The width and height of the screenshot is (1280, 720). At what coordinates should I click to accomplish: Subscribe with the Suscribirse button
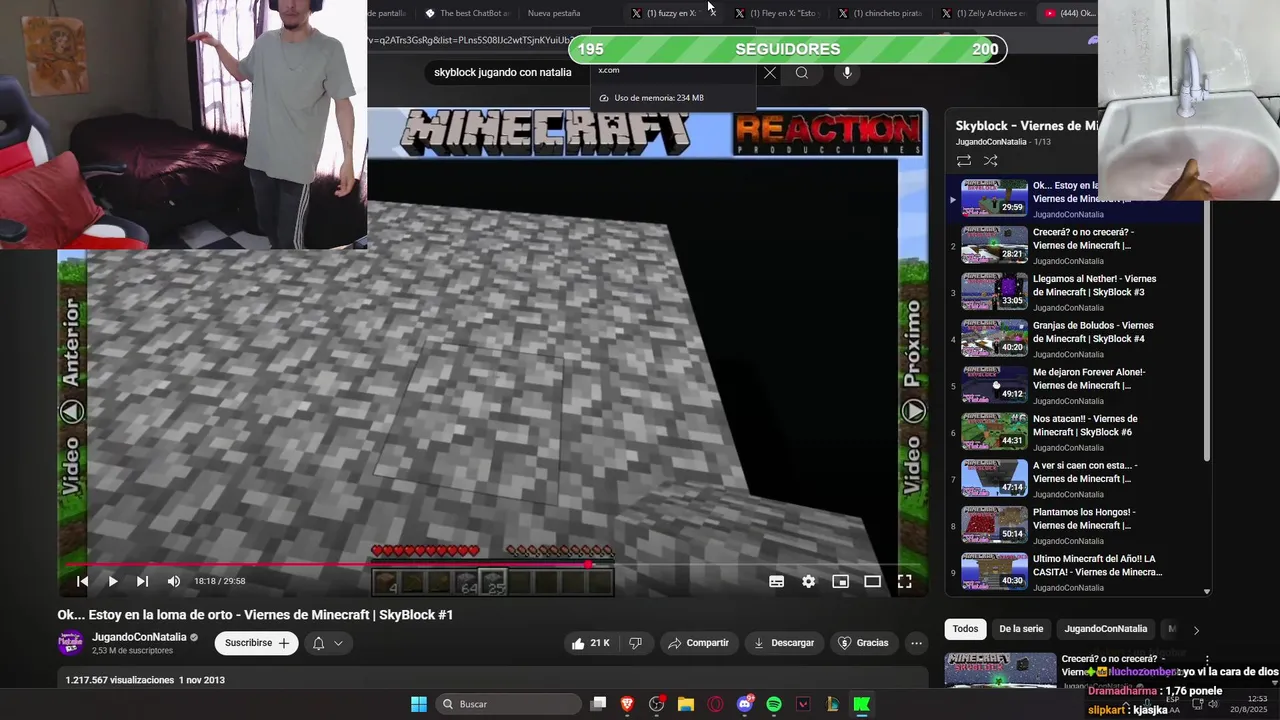(x=257, y=643)
